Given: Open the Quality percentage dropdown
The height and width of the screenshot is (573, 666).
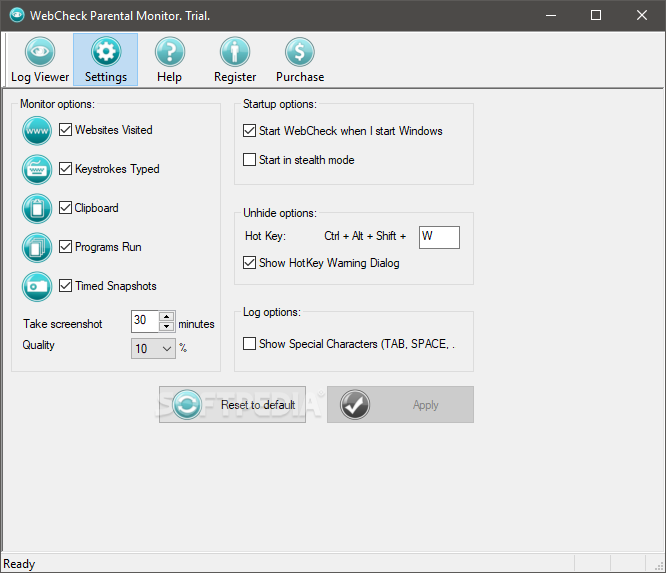Looking at the screenshot, I should tap(153, 349).
